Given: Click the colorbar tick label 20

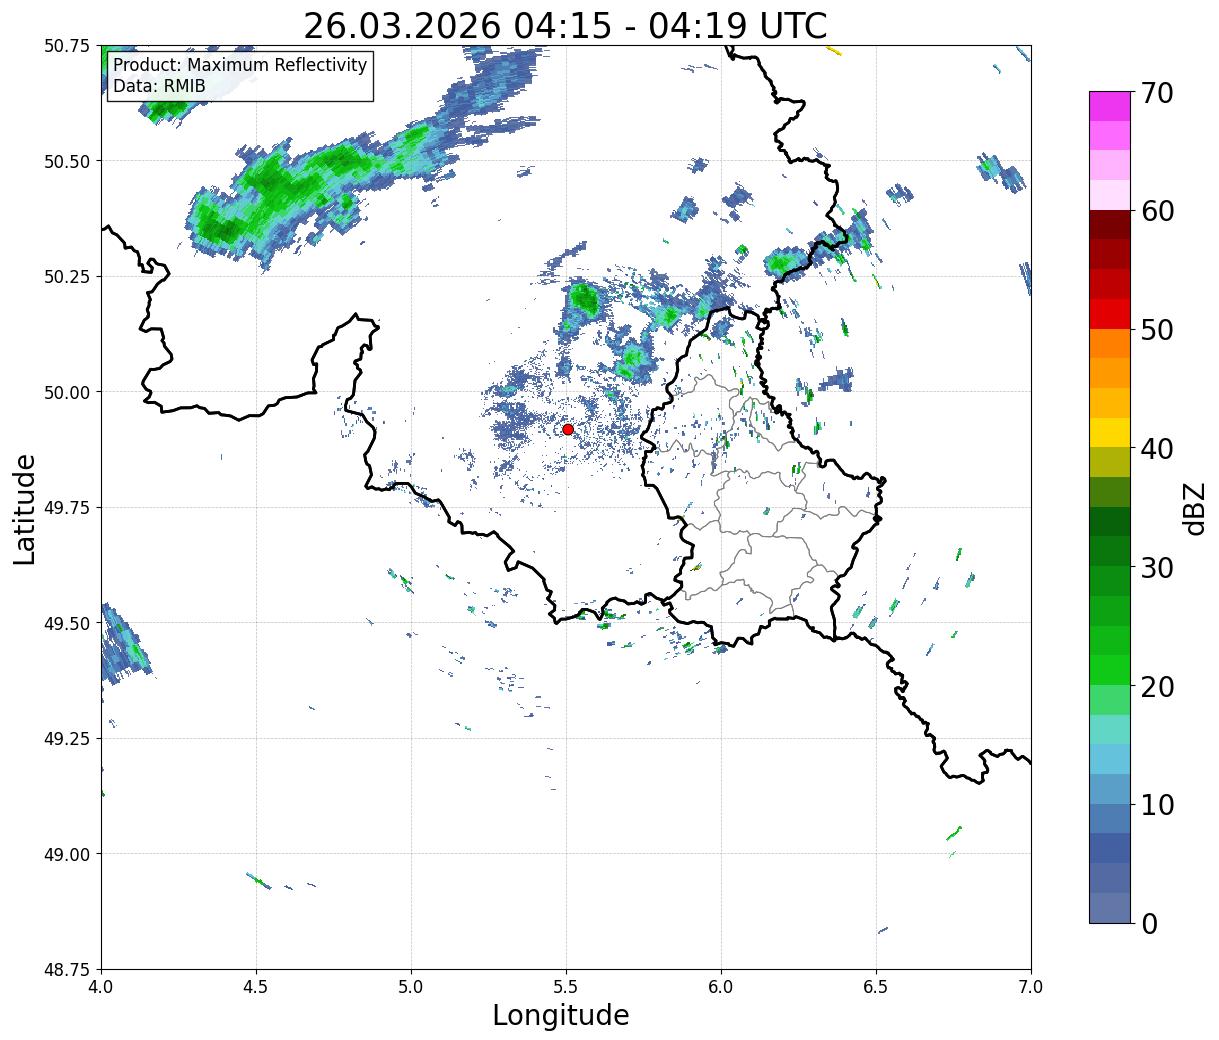Looking at the screenshot, I should pyautogui.click(x=1156, y=687).
